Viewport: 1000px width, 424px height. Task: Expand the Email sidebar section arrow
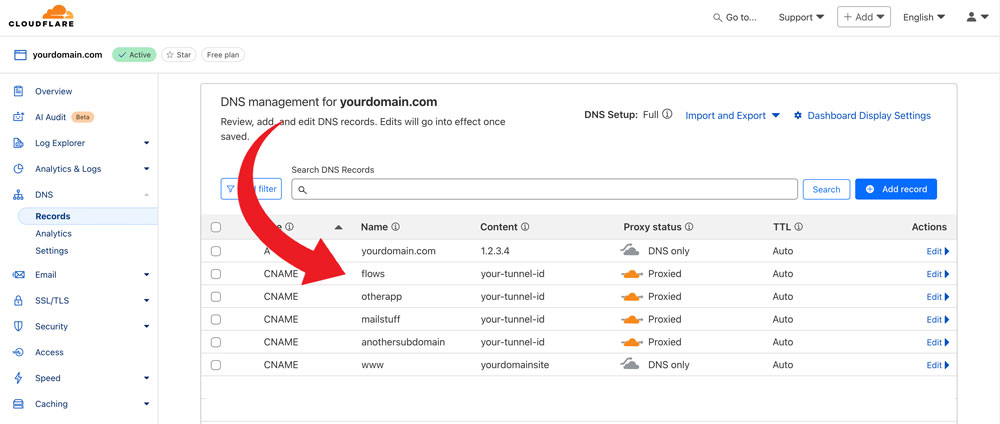tap(147, 275)
